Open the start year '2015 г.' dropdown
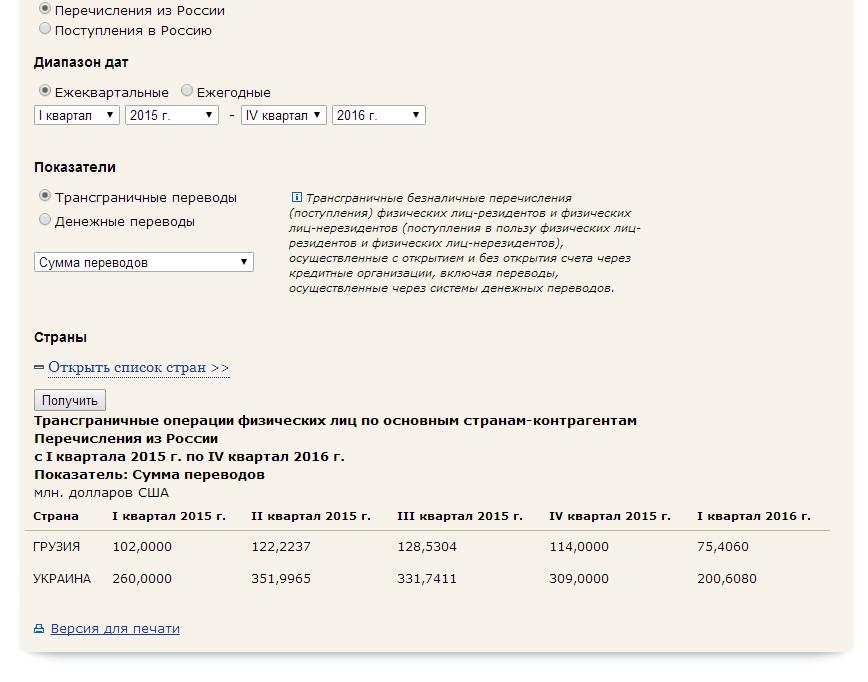868x682 pixels. 172,115
